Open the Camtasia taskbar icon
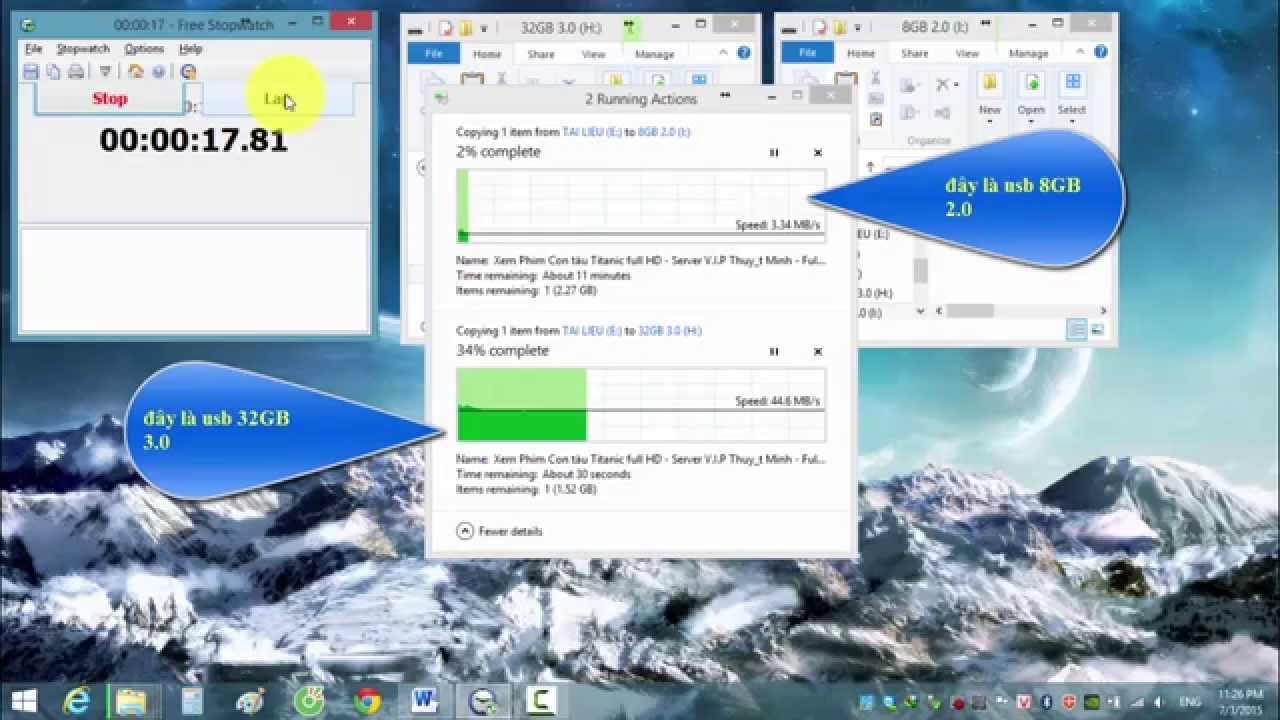This screenshot has width=1280, height=720. coord(543,701)
